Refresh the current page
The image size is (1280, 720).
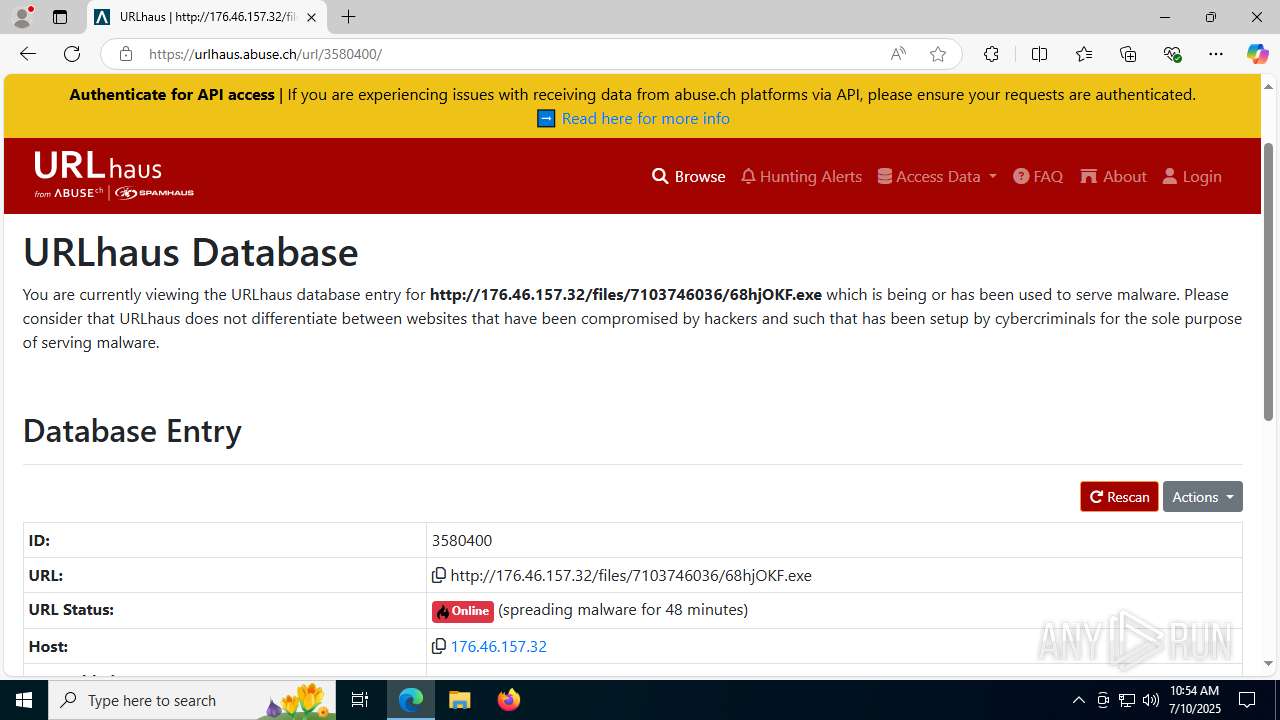click(72, 54)
